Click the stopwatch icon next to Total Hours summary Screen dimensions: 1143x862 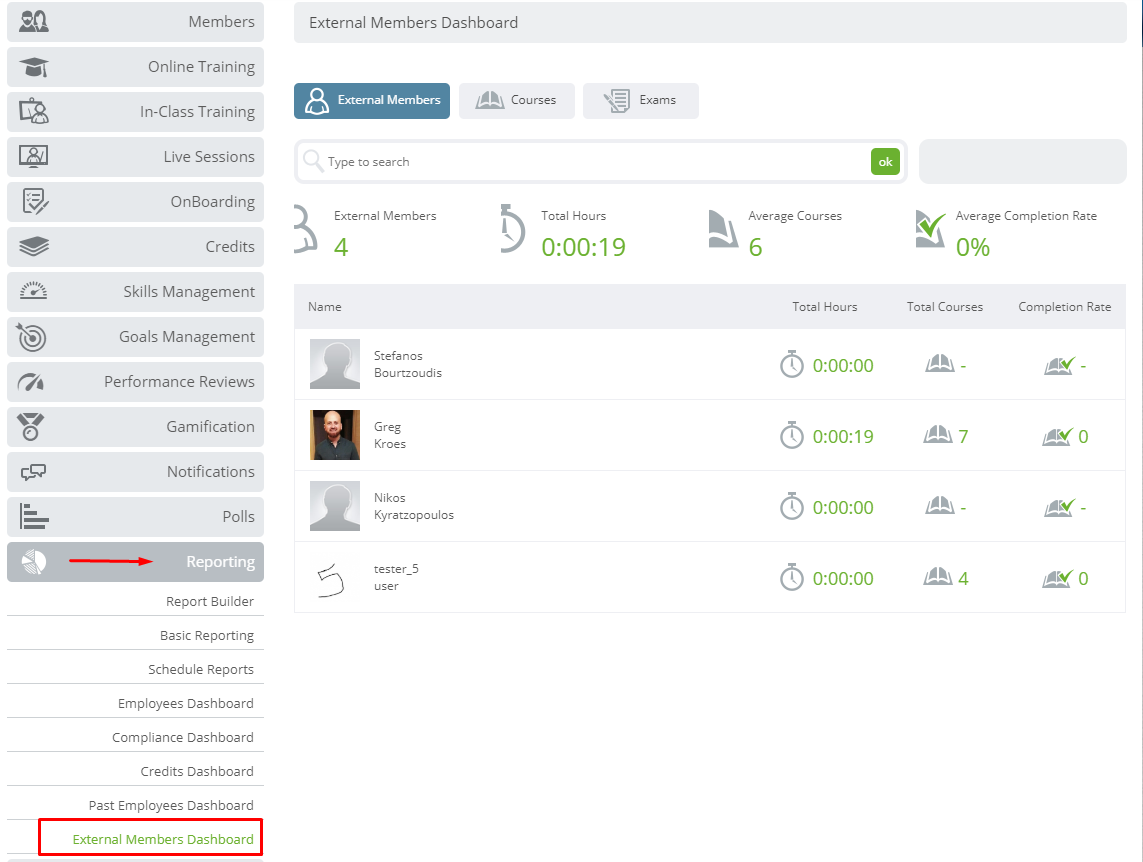pyautogui.click(x=512, y=229)
